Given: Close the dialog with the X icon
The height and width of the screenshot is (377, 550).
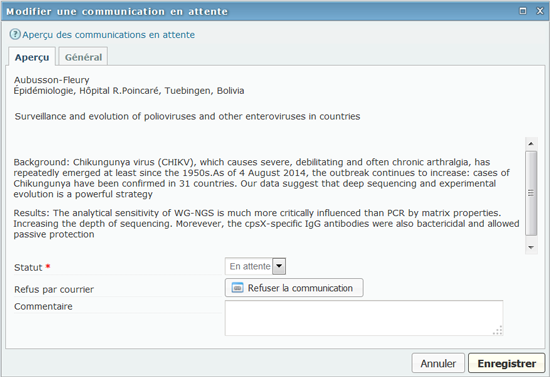Looking at the screenshot, I should [x=540, y=11].
